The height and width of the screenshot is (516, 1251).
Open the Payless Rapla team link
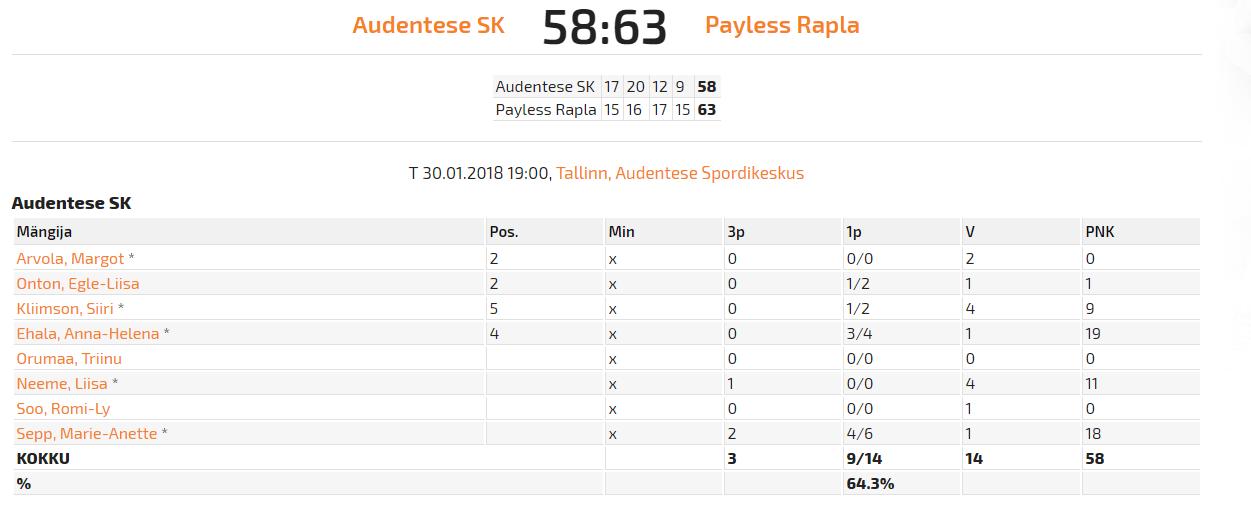pyautogui.click(x=782, y=26)
